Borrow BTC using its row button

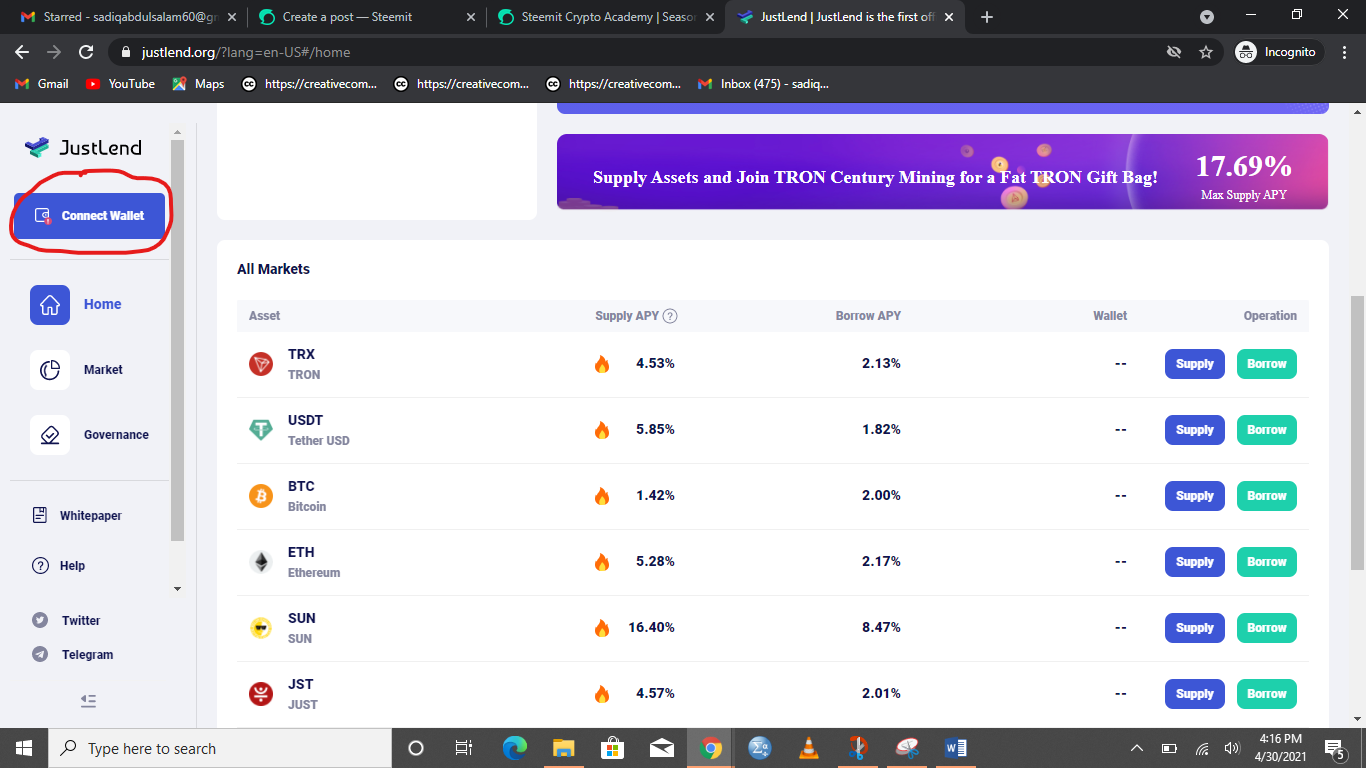coord(1267,496)
